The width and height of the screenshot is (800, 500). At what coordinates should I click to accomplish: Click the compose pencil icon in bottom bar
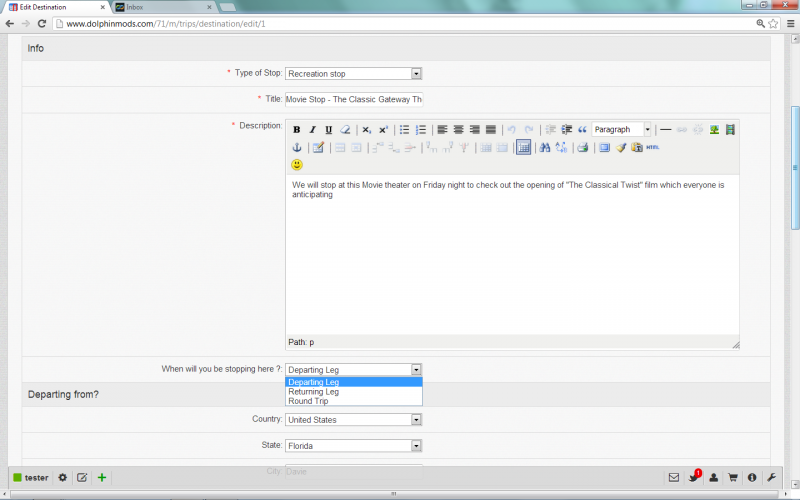tap(82, 478)
